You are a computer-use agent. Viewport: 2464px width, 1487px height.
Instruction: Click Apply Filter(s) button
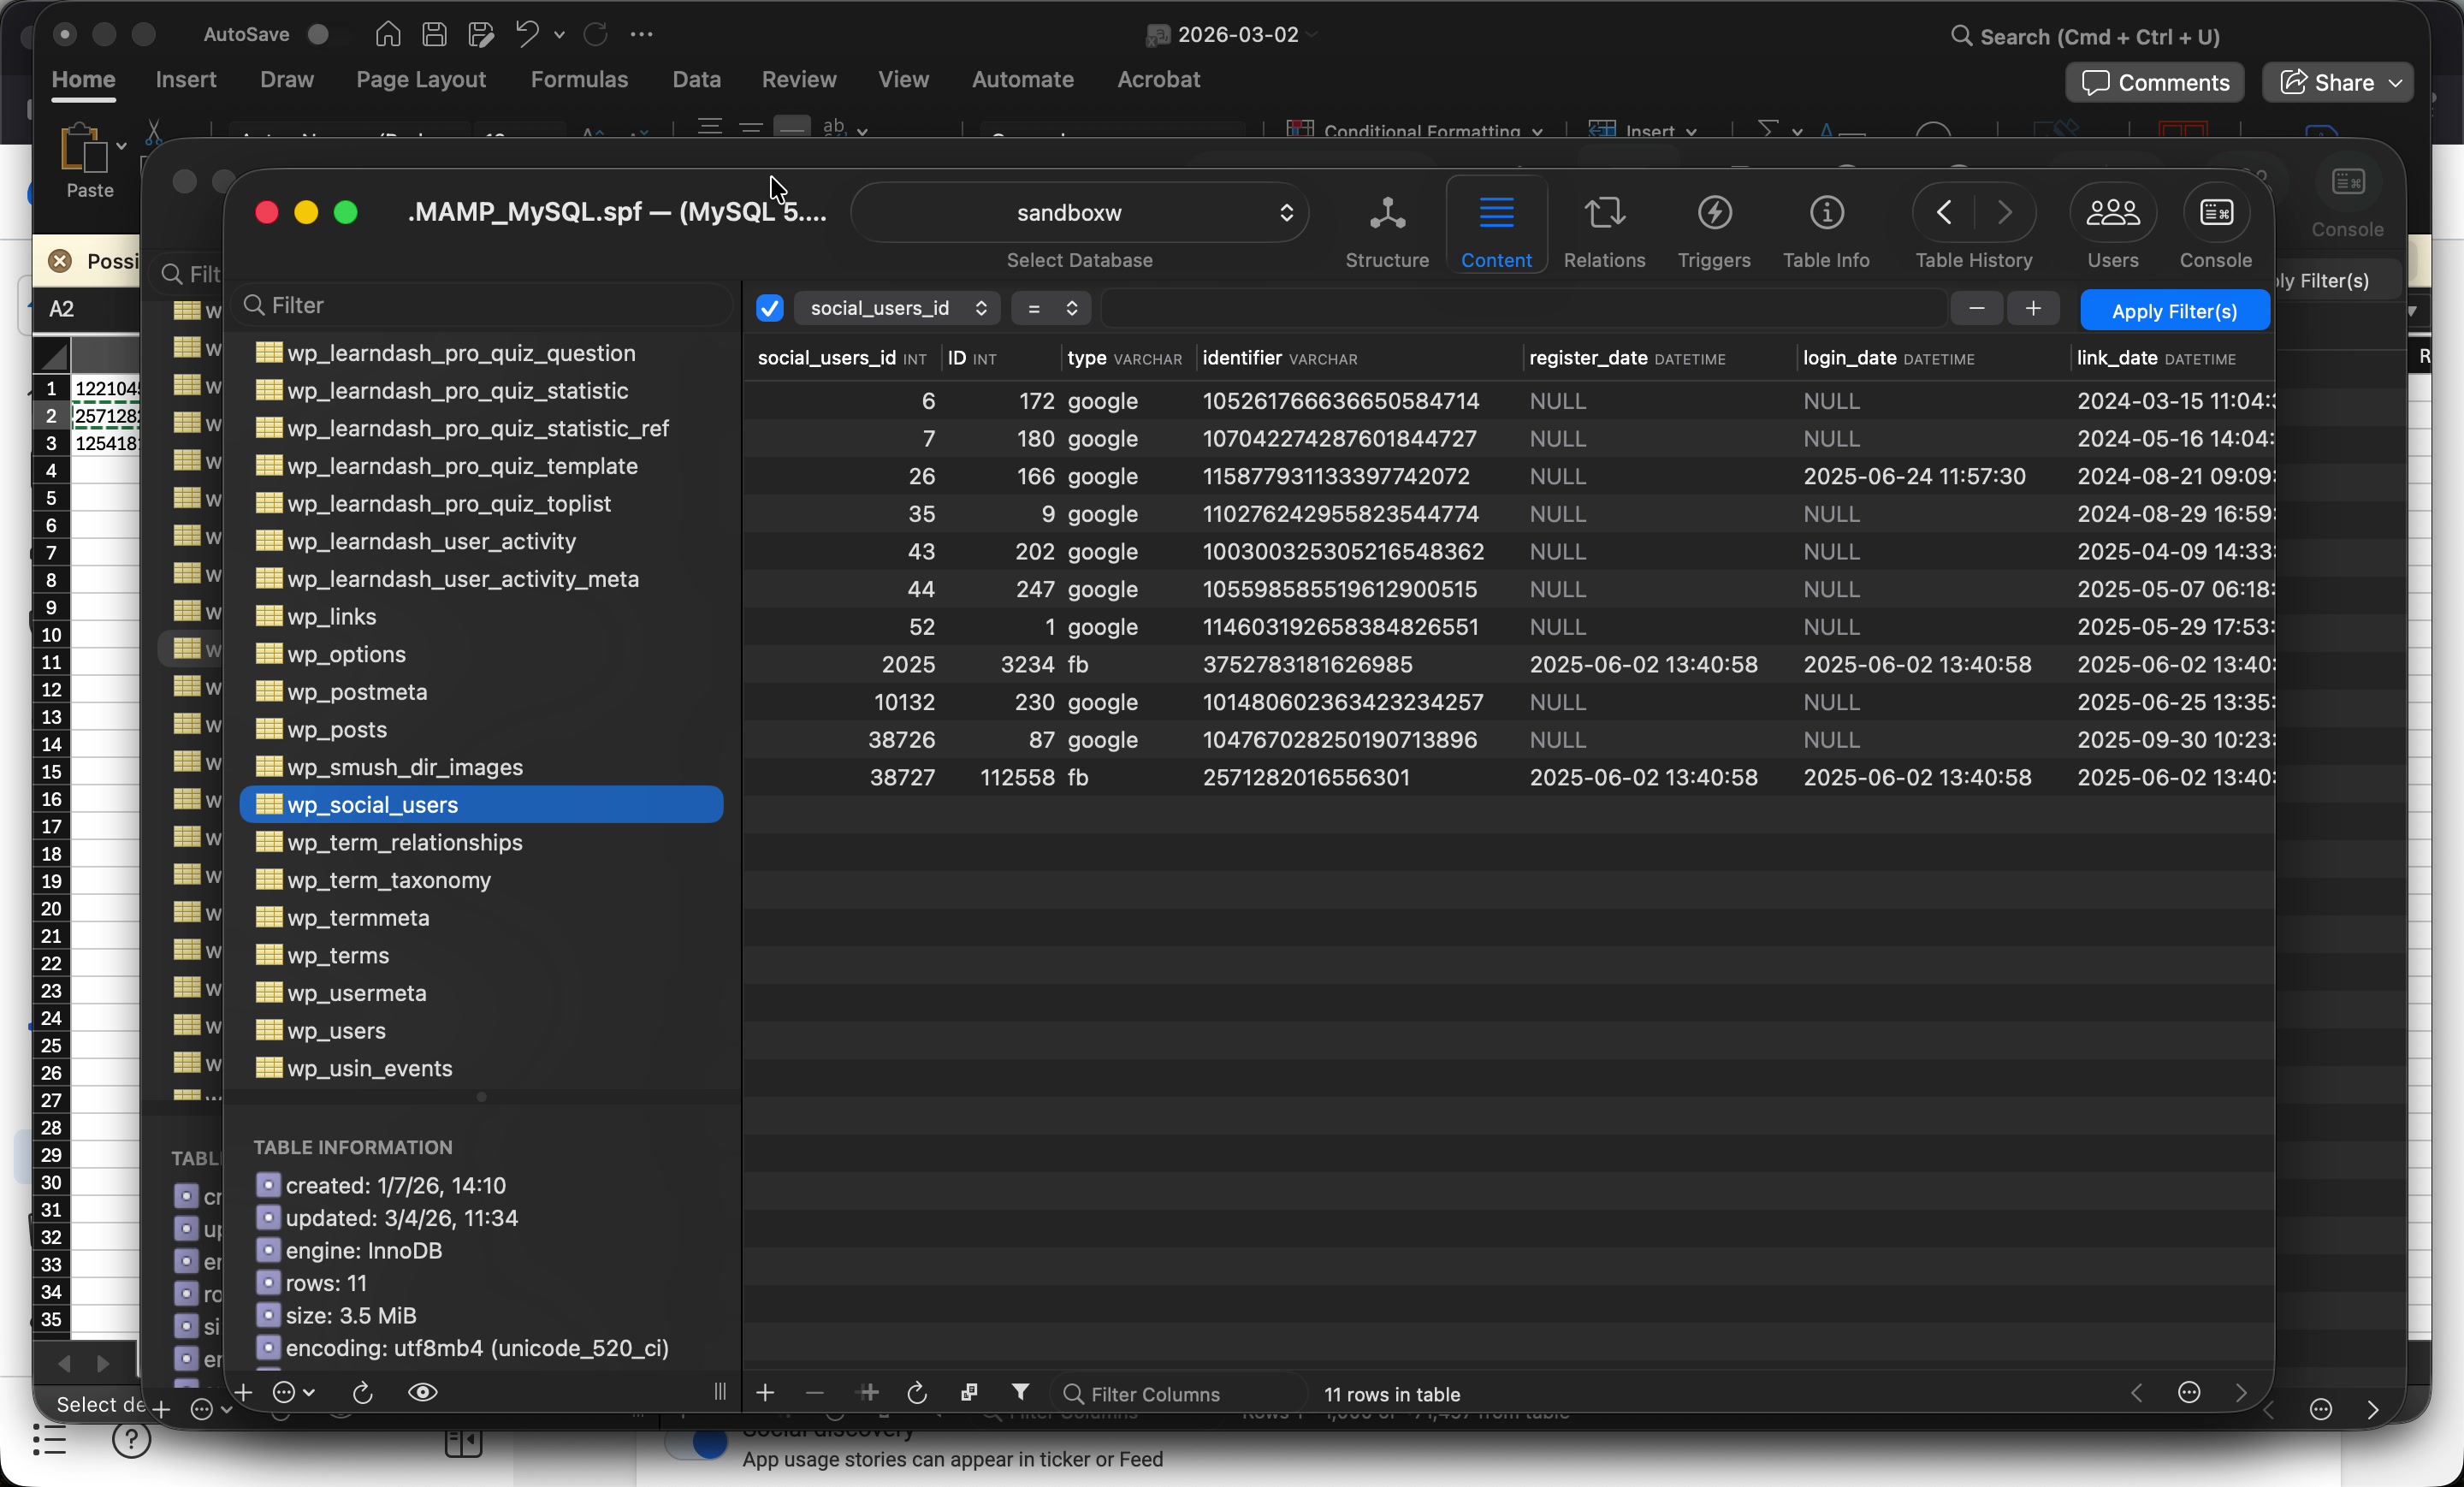[x=2174, y=310]
